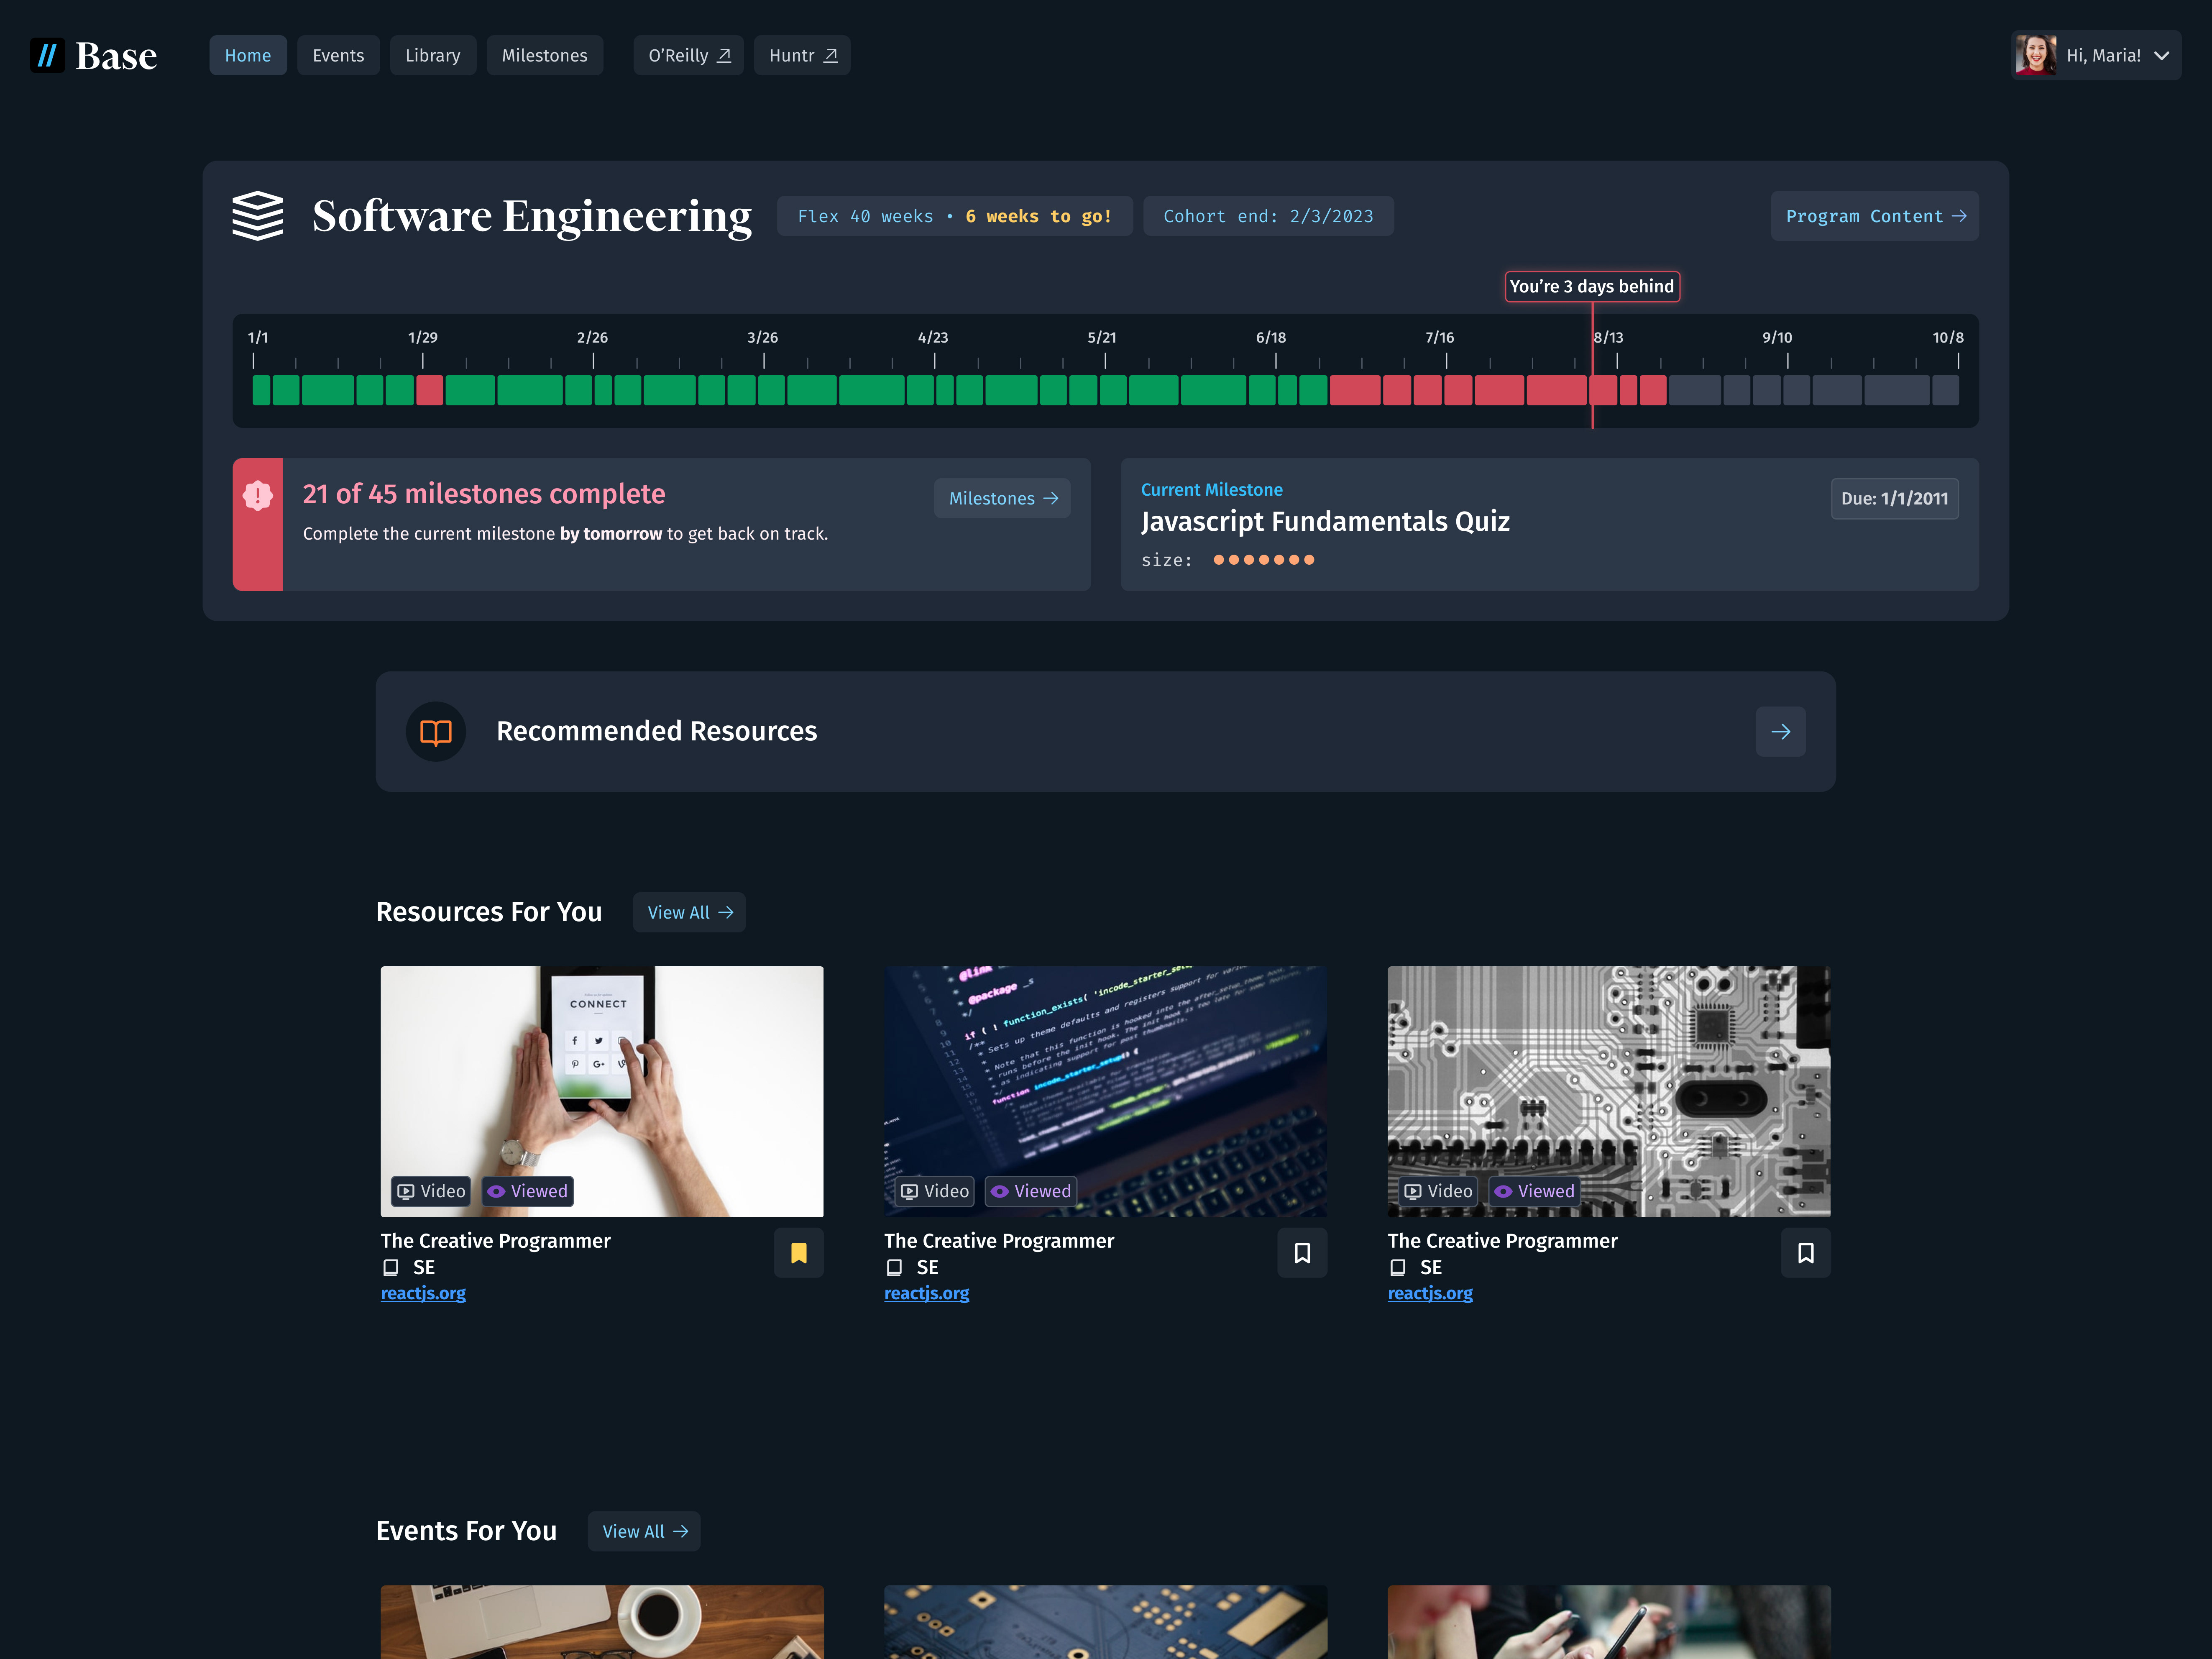
Task: Open the Milestones arrow button in progress card
Action: click(1002, 498)
